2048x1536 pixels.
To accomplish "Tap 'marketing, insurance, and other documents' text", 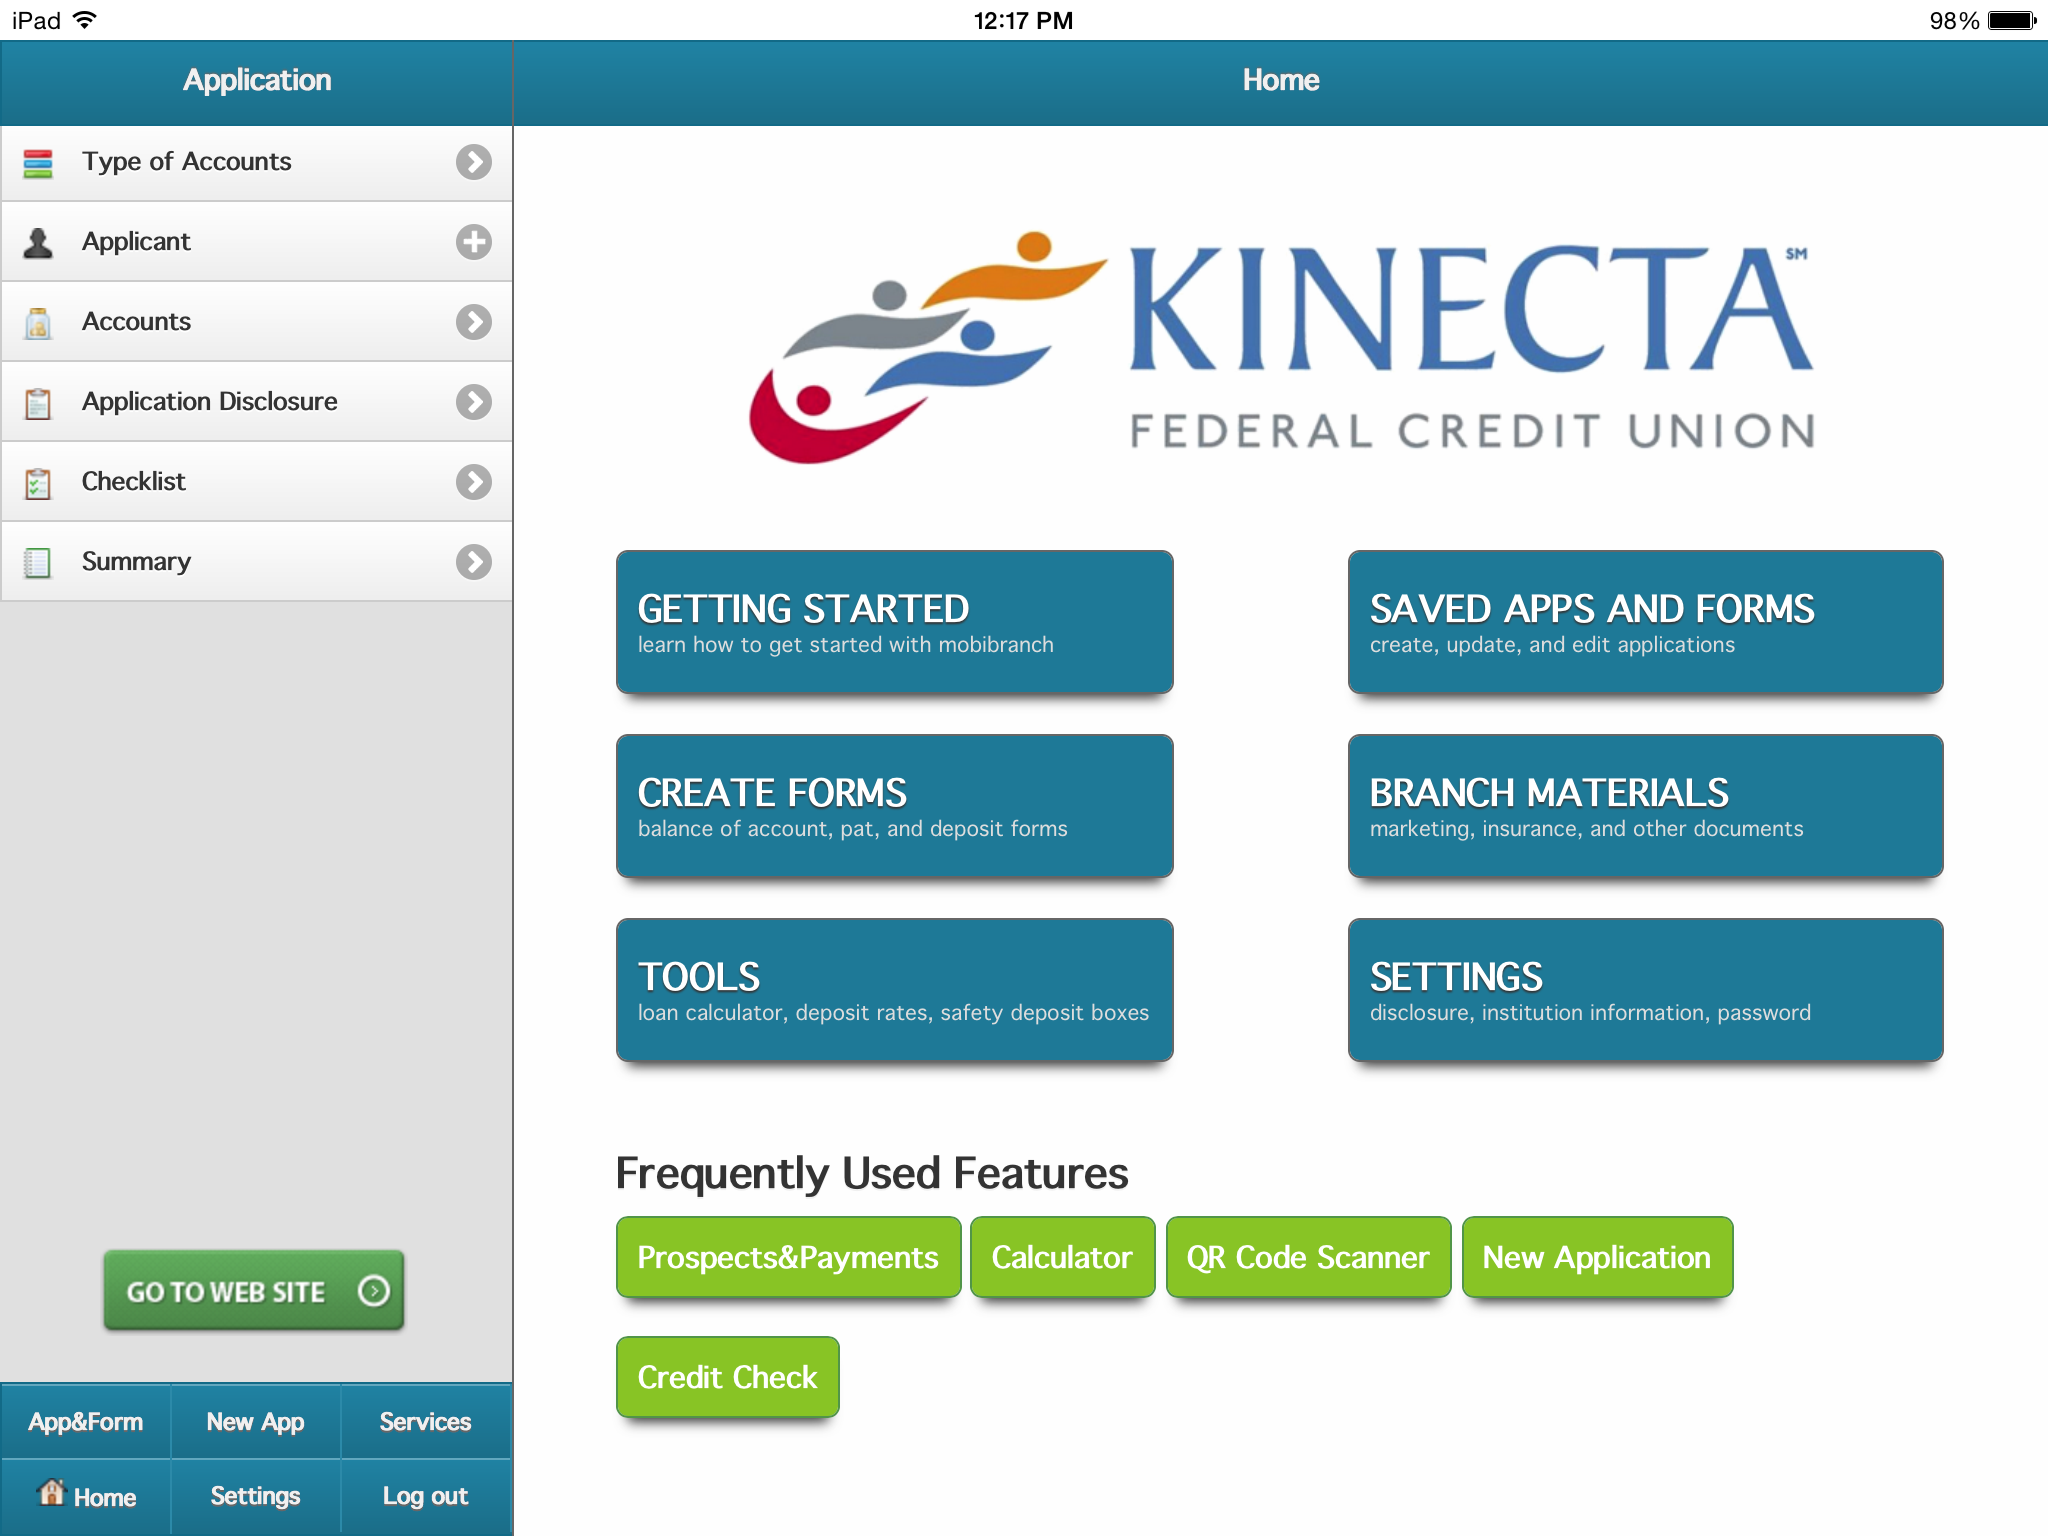I will [1587, 829].
